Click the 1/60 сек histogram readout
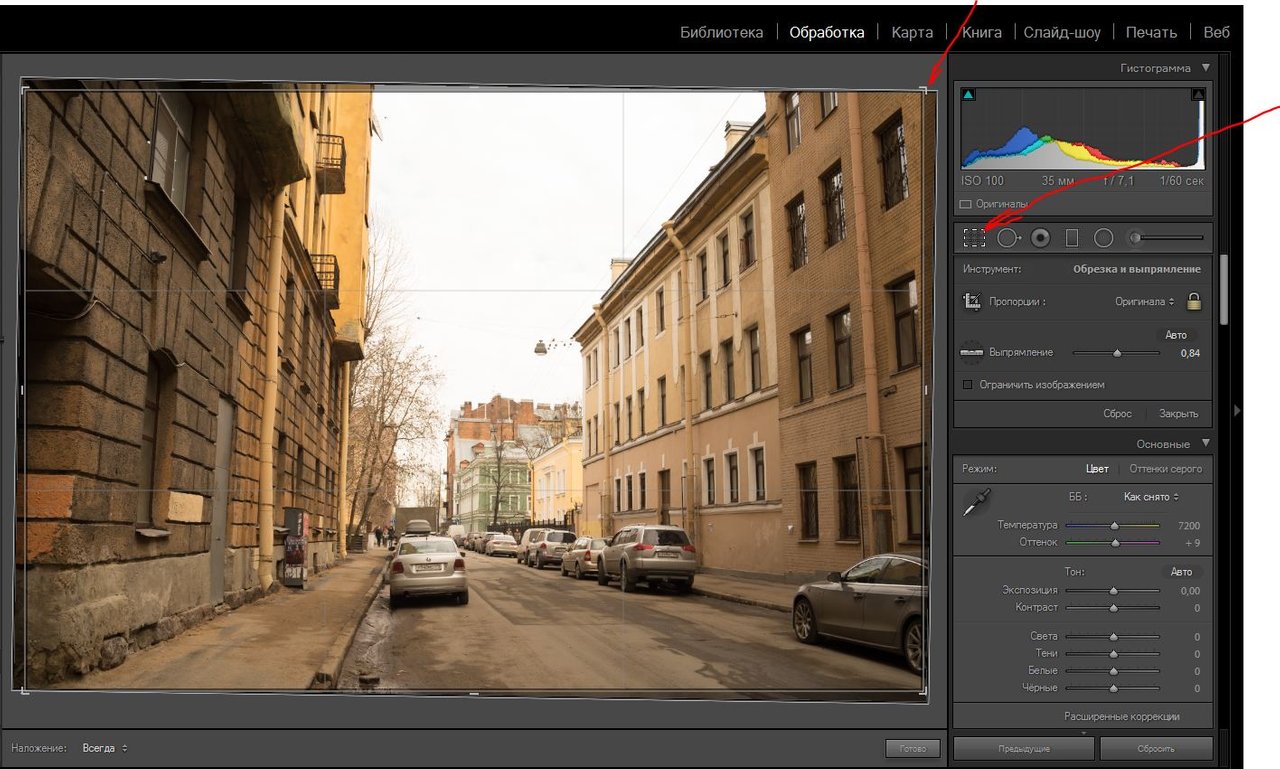Screen dimensions: 1280x769 tap(1182, 181)
